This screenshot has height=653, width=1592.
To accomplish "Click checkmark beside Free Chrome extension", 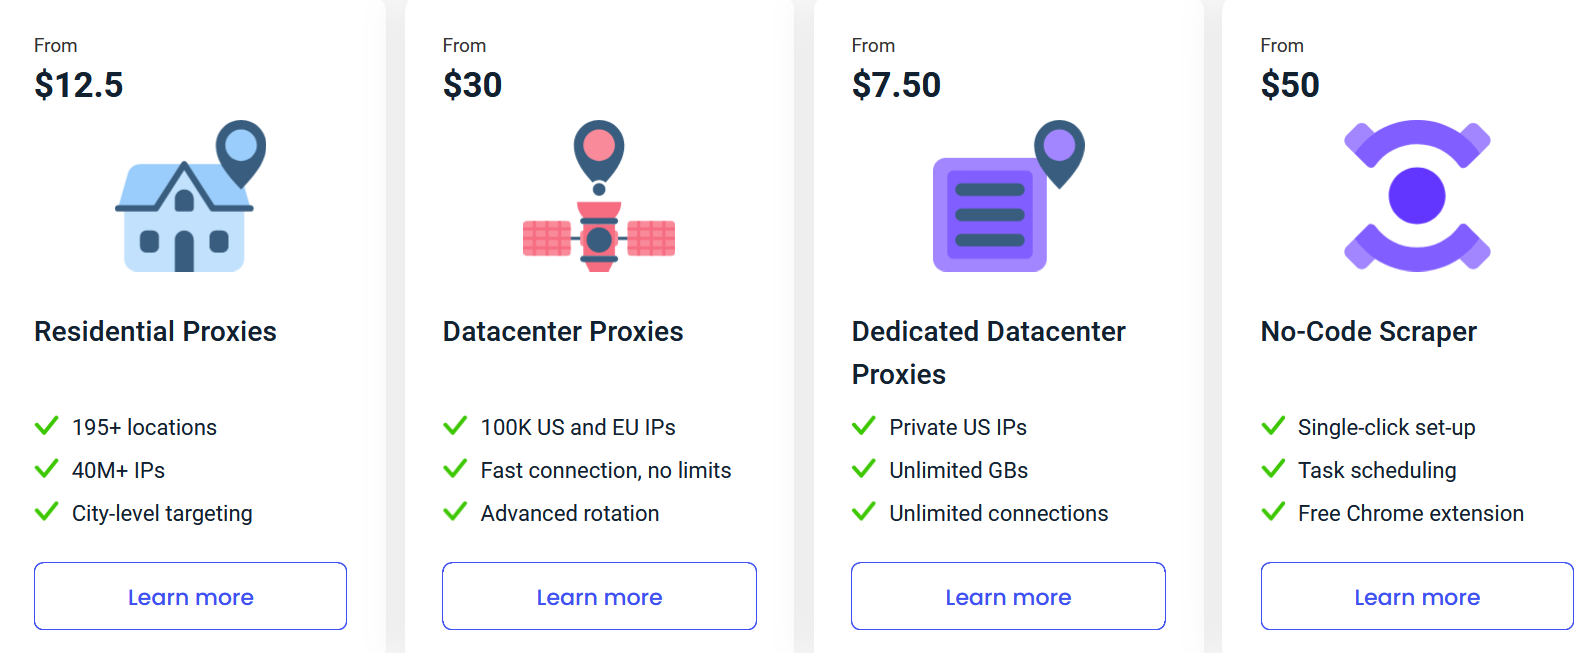I will pyautogui.click(x=1273, y=513).
